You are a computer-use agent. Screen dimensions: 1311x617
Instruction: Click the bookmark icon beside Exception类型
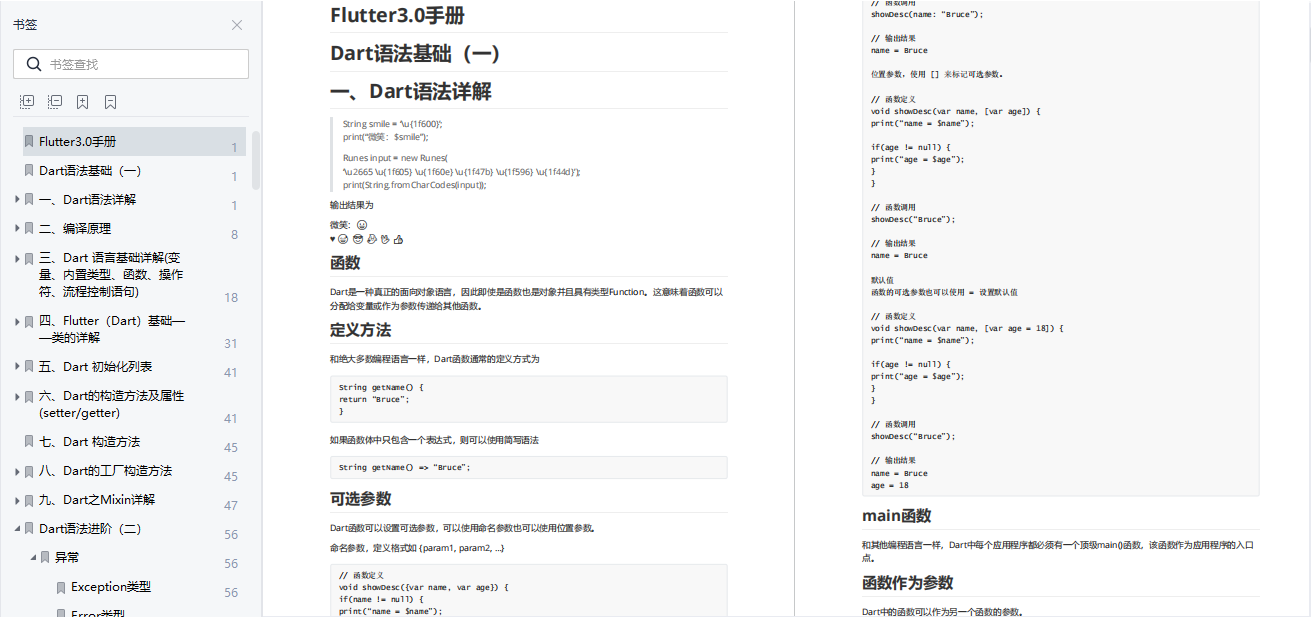coord(62,587)
